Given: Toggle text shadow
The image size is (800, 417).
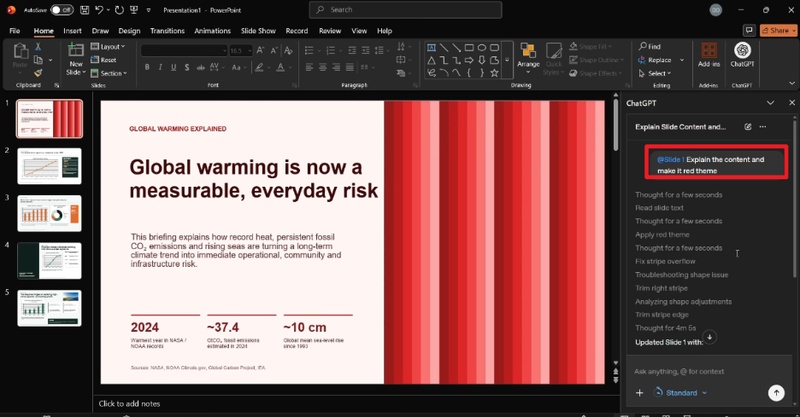Looking at the screenshot, I should (187, 67).
